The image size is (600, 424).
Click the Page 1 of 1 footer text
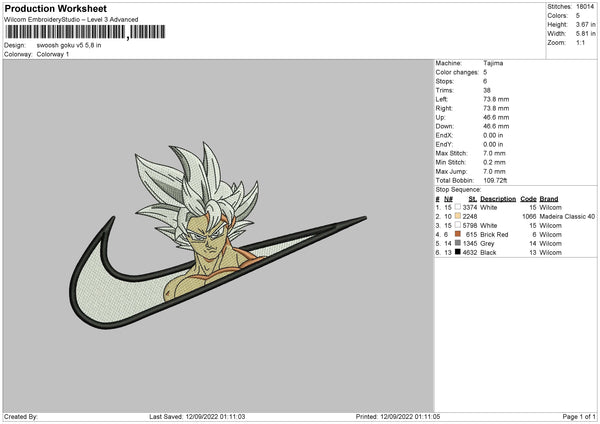point(579,416)
